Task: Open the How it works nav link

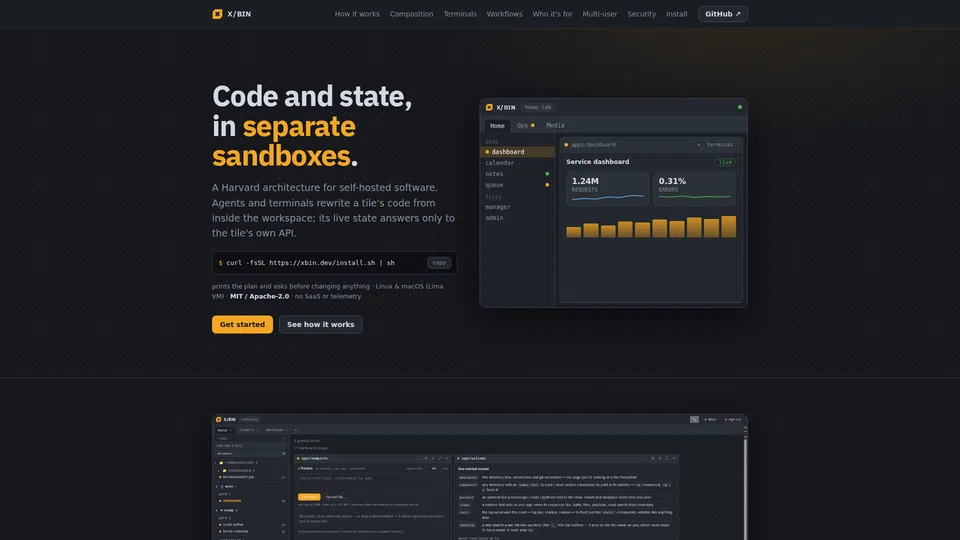Action: point(357,14)
